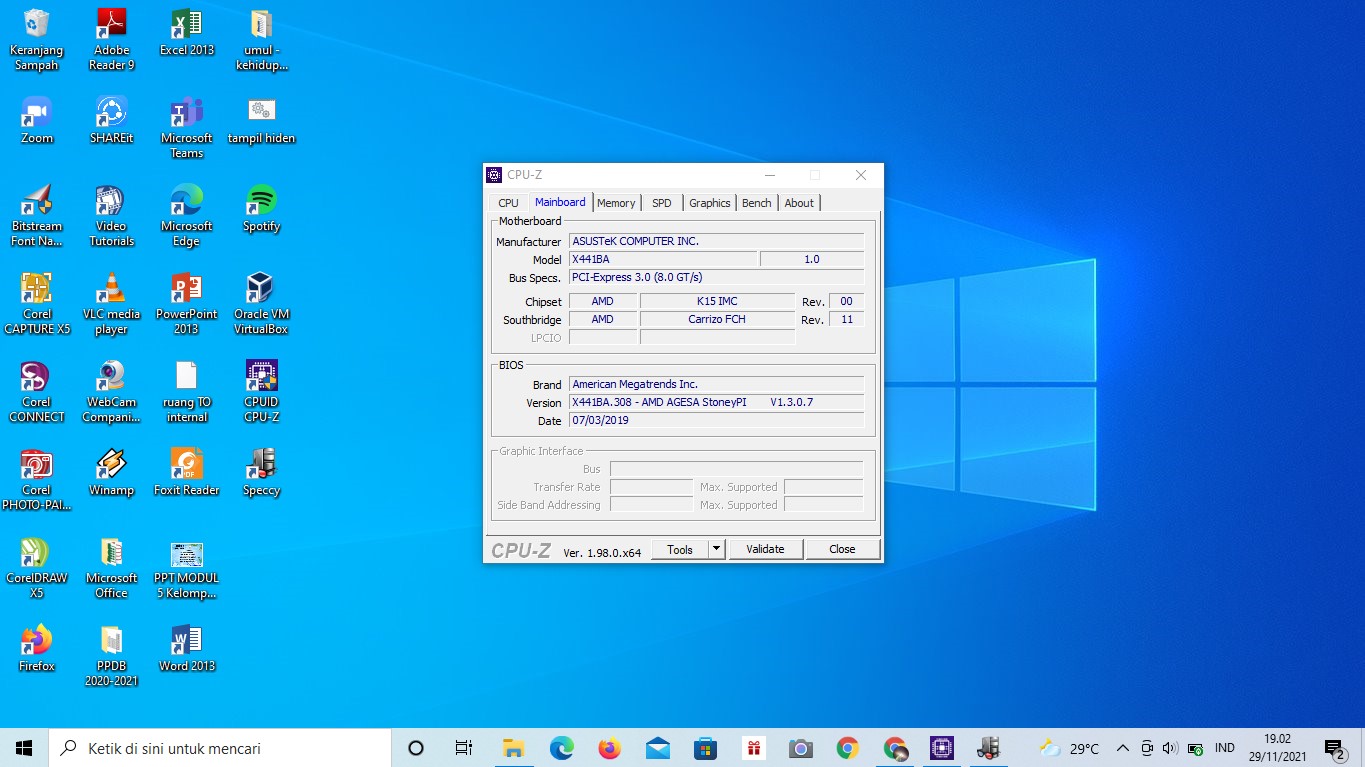Launch CPUID CPU-Z desktop shortcut
The height and width of the screenshot is (767, 1365).
(261, 391)
